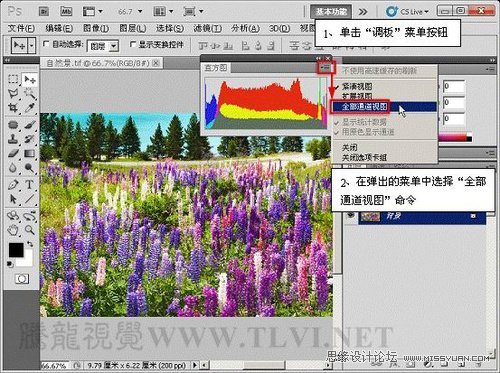Select the 背景 layer thumbnail
Image resolution: width=500 pixels, height=373 pixels.
[370, 216]
